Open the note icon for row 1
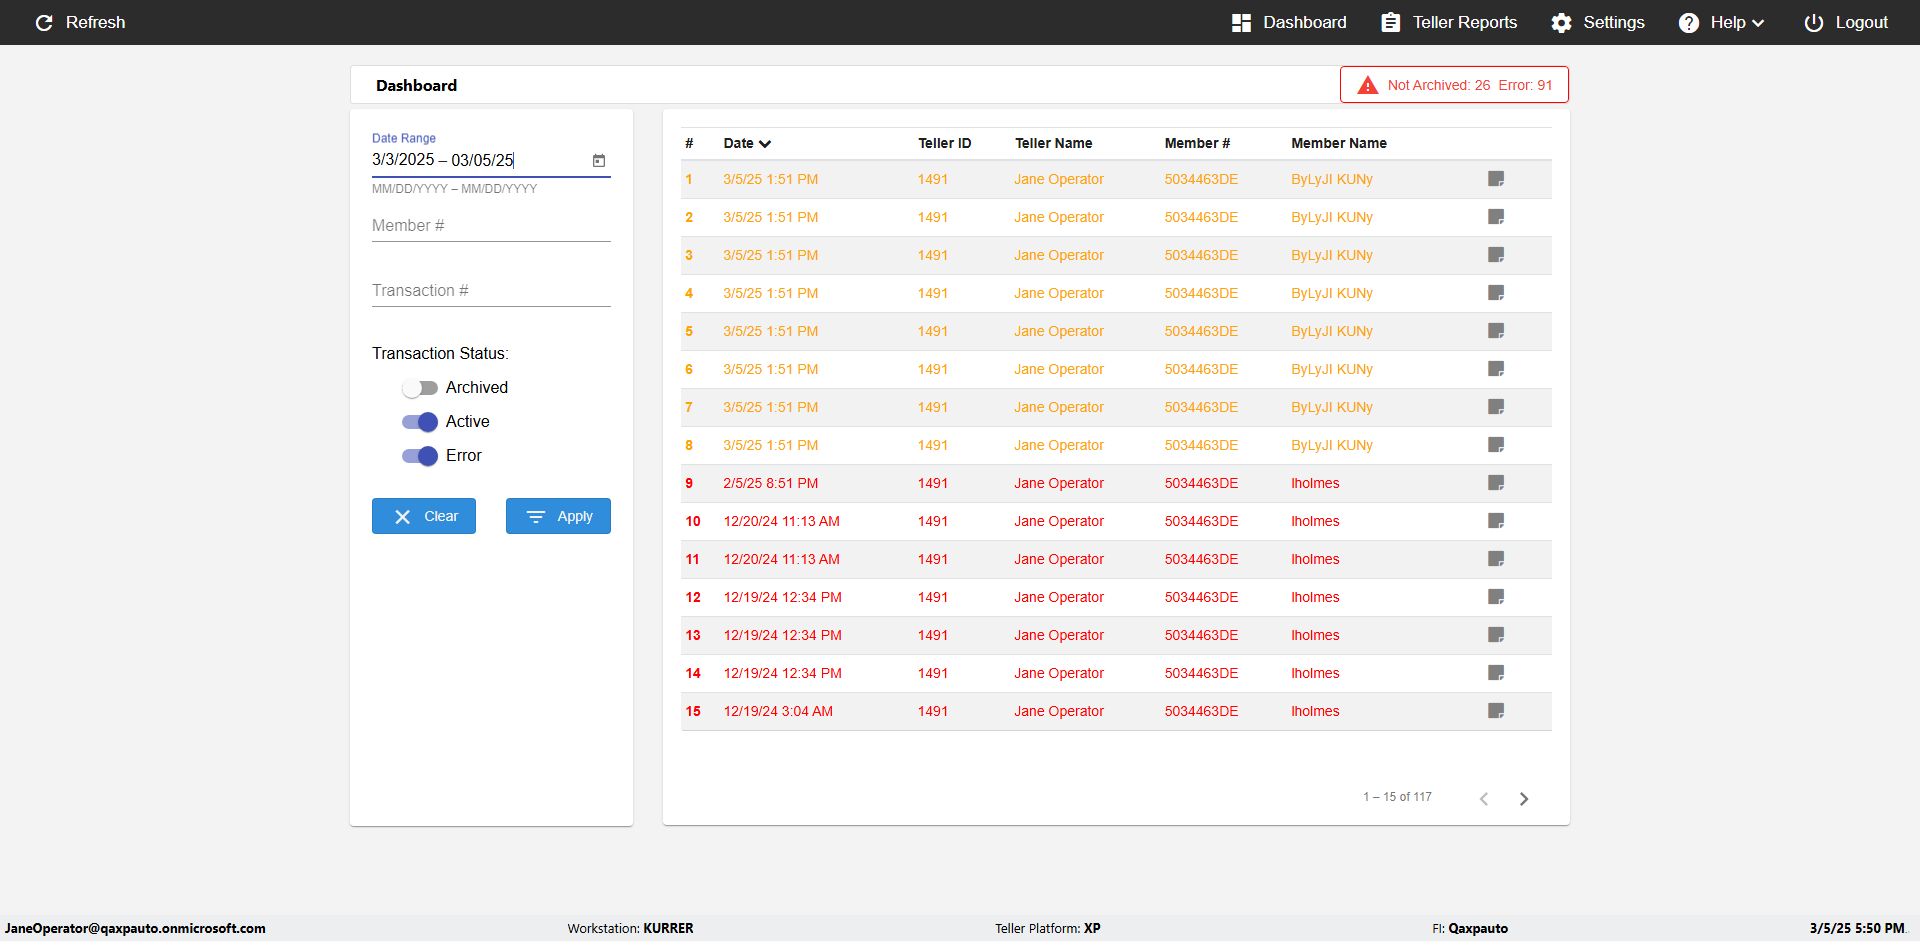The width and height of the screenshot is (1920, 941). coord(1496,179)
